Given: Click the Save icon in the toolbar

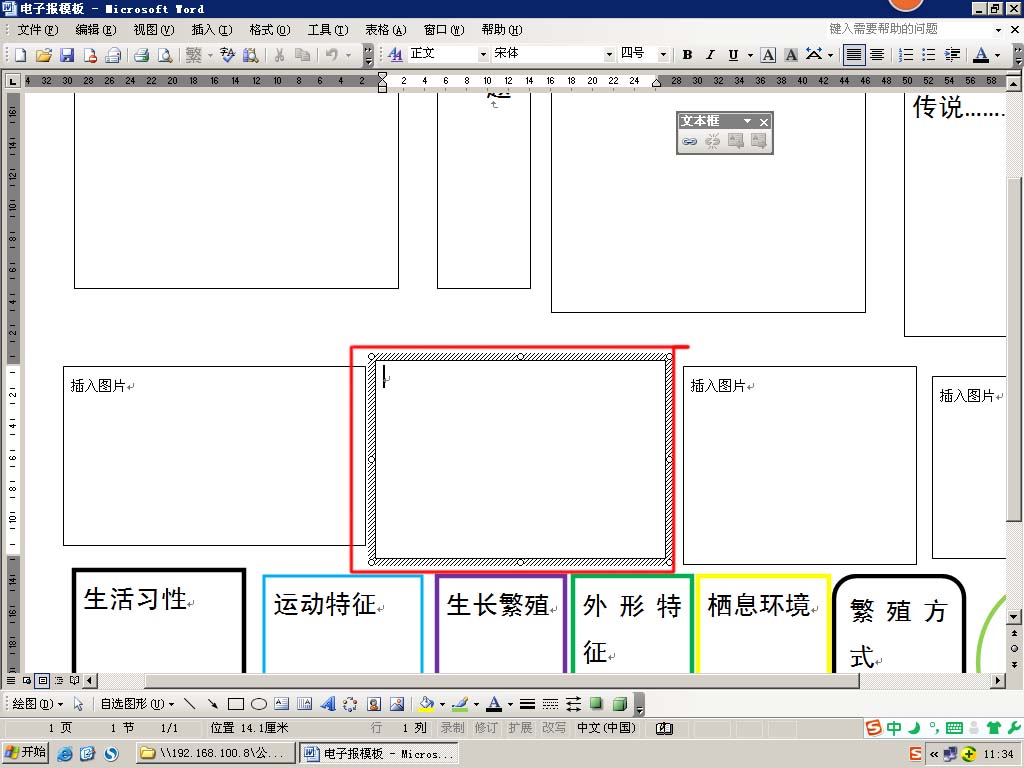Looking at the screenshot, I should pos(67,55).
